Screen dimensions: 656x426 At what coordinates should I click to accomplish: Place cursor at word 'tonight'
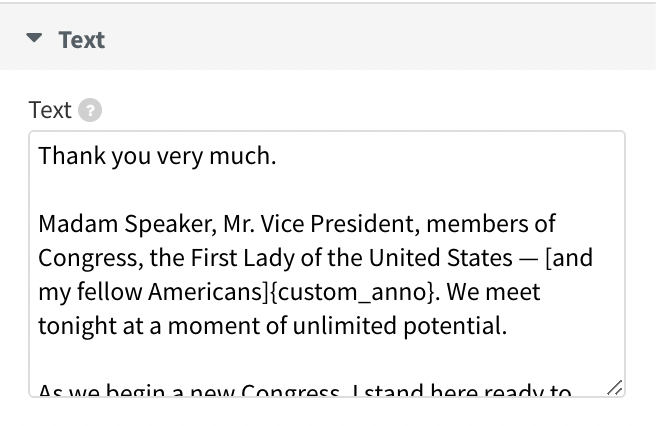coord(77,326)
